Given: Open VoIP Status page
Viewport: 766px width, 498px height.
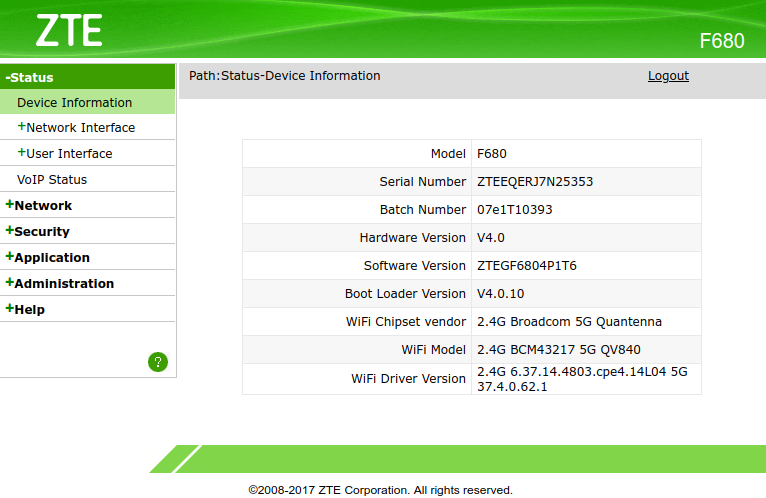Looking at the screenshot, I should 52,179.
